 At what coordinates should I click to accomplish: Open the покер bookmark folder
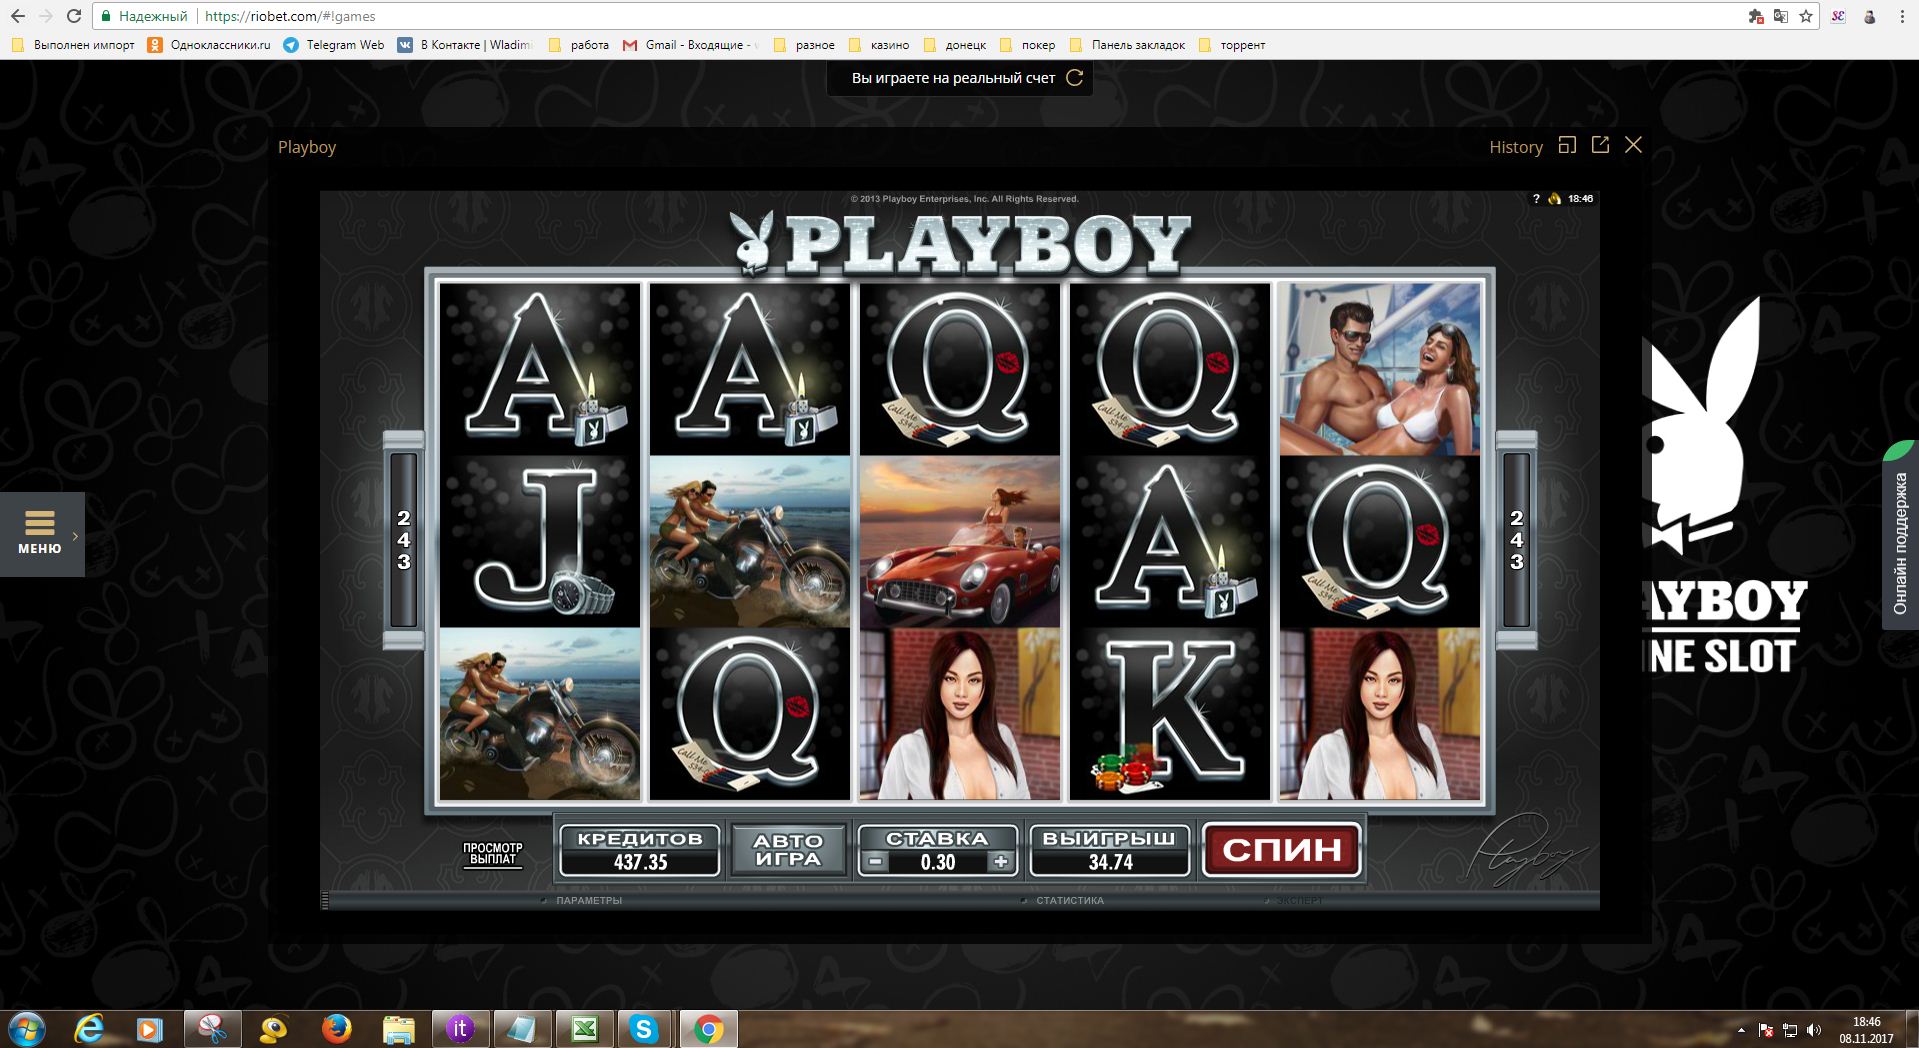(x=1028, y=45)
